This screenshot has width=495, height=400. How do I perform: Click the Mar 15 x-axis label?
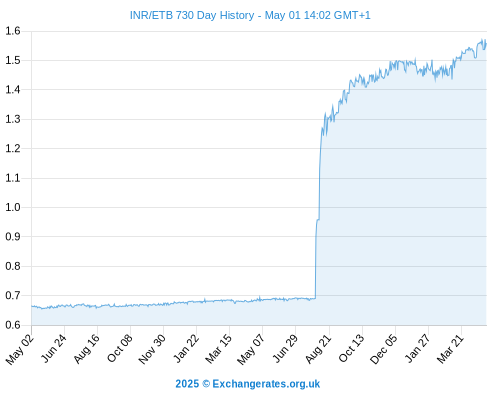pyautogui.click(x=218, y=349)
